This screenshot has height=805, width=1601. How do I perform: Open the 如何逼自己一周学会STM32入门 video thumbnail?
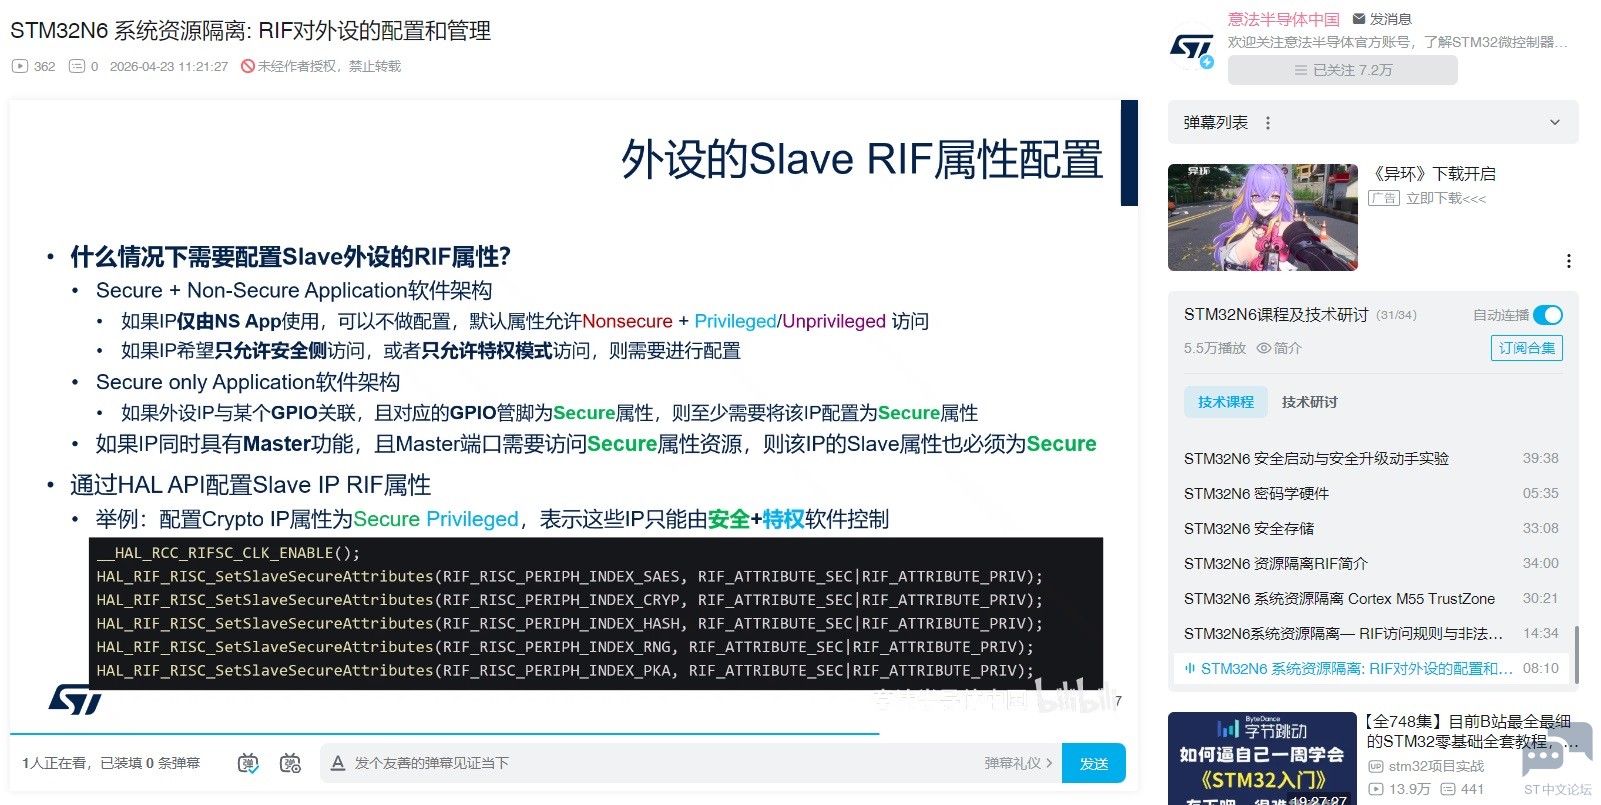pos(1262,758)
